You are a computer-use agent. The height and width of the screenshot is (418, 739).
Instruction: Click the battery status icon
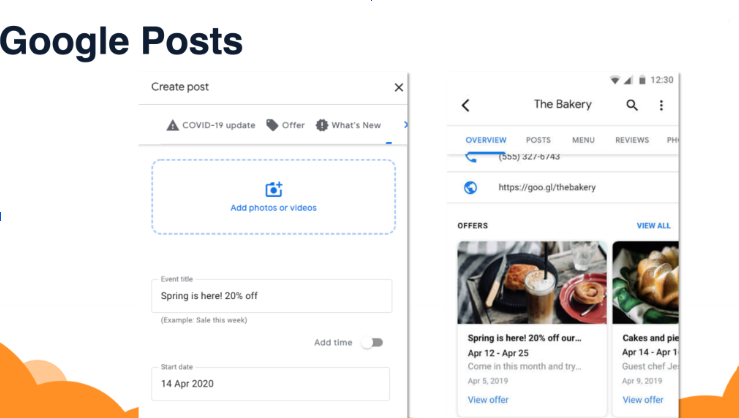[642, 80]
